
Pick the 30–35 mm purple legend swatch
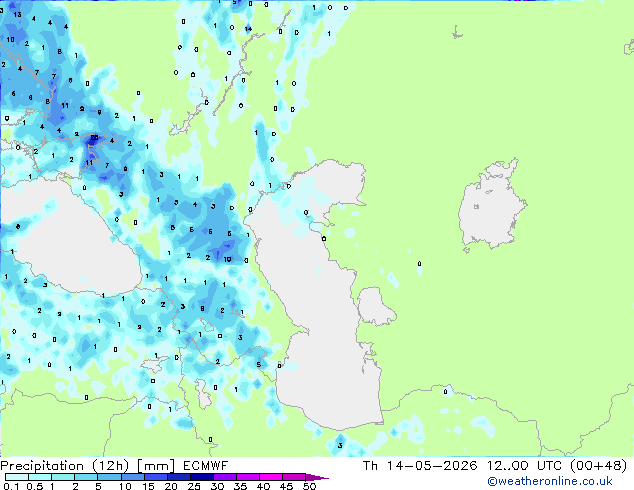(225, 477)
